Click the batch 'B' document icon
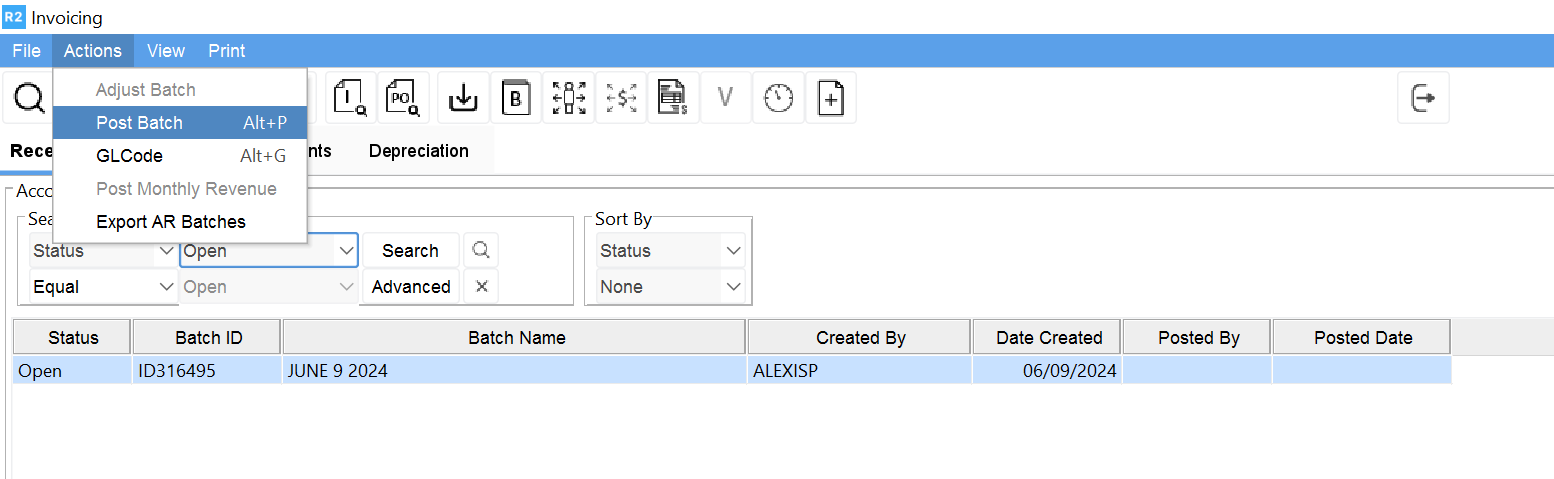Screen dimensions: 1554x479 pos(516,98)
